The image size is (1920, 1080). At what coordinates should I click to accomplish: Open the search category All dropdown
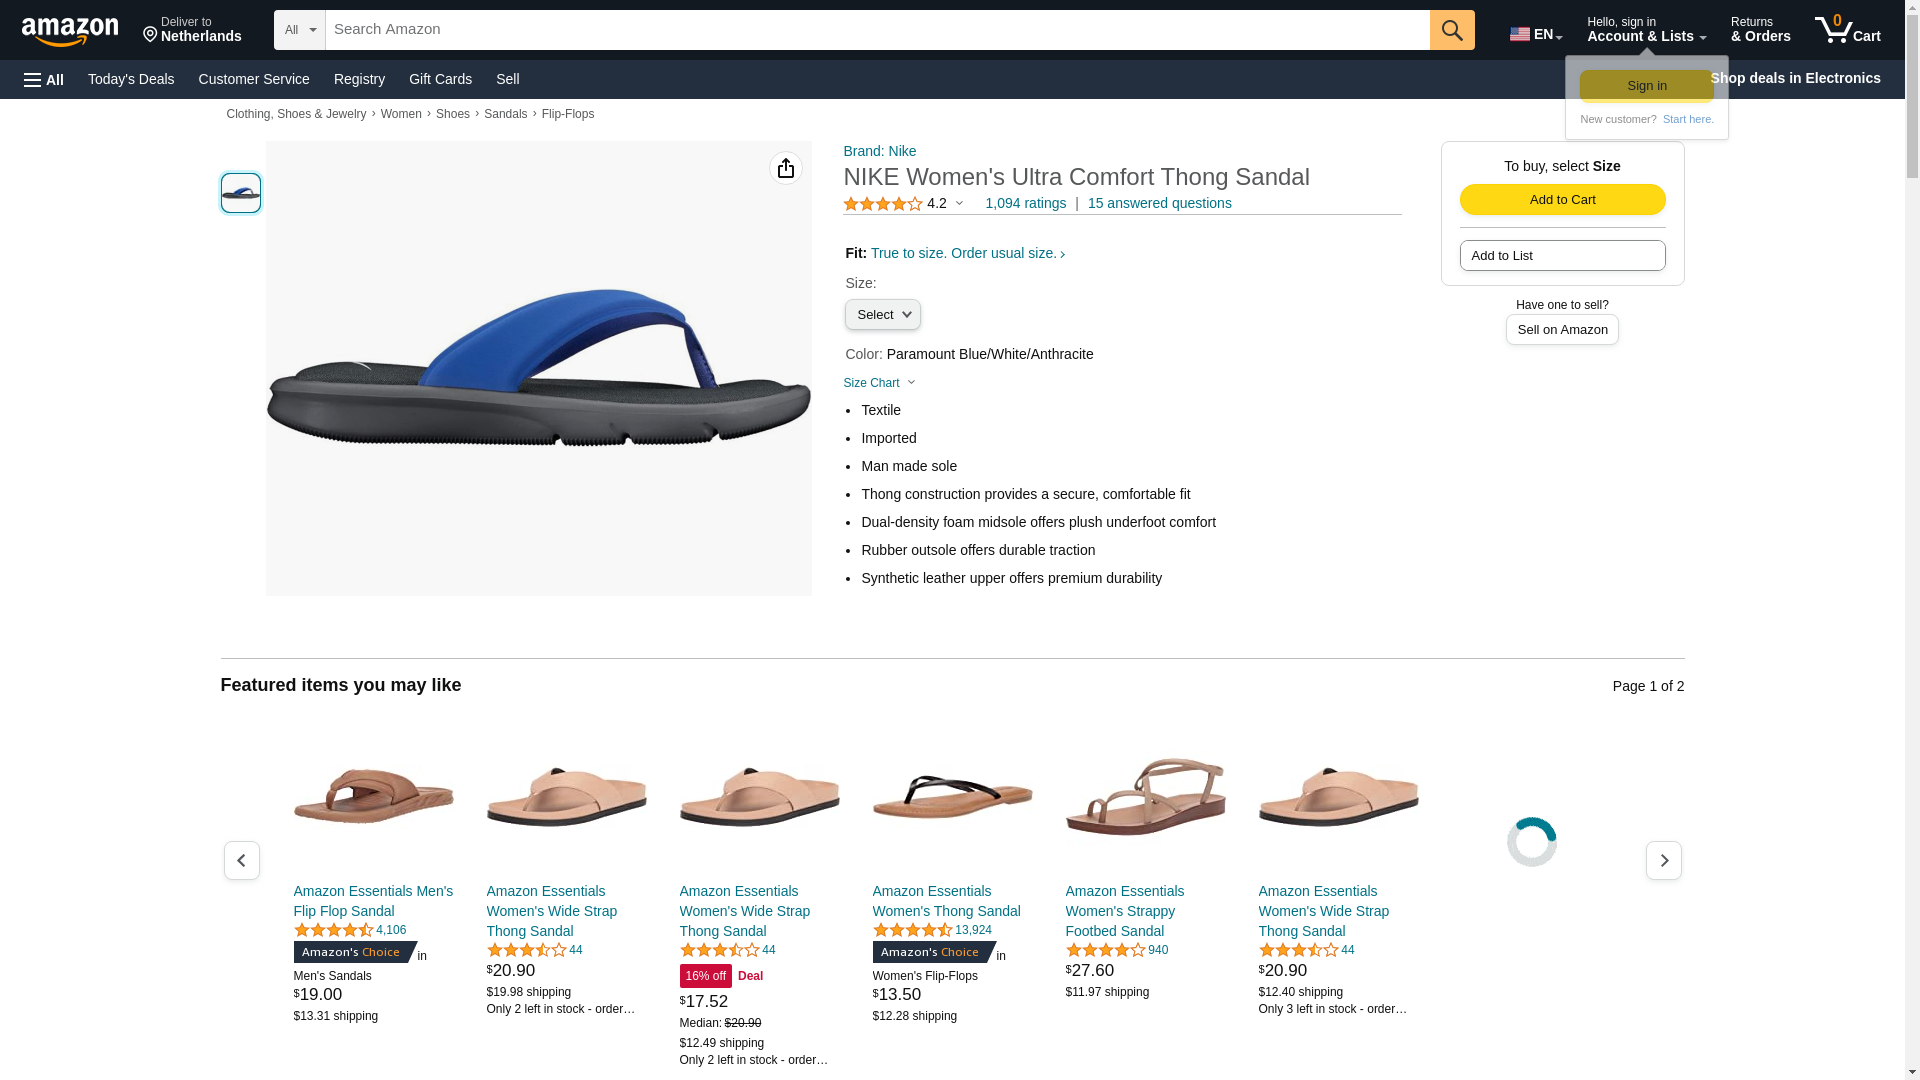click(x=300, y=30)
